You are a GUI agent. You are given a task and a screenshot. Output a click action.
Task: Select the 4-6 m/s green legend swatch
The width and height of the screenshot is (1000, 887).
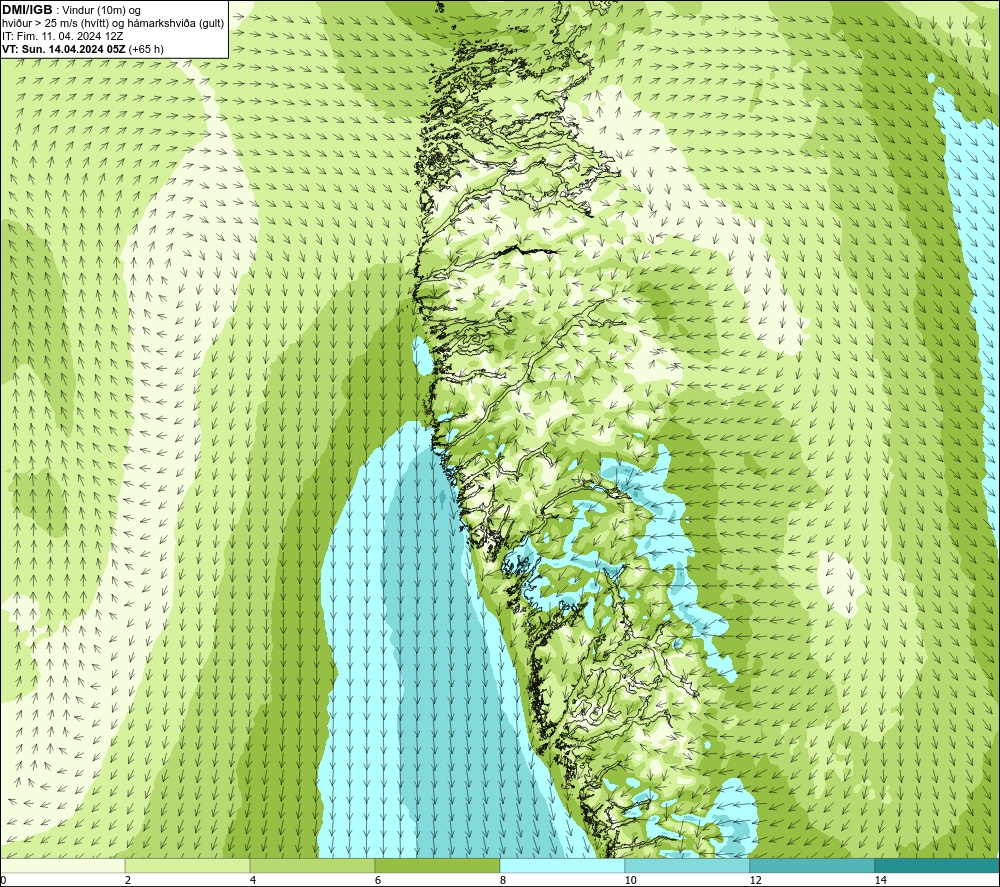tap(312, 865)
